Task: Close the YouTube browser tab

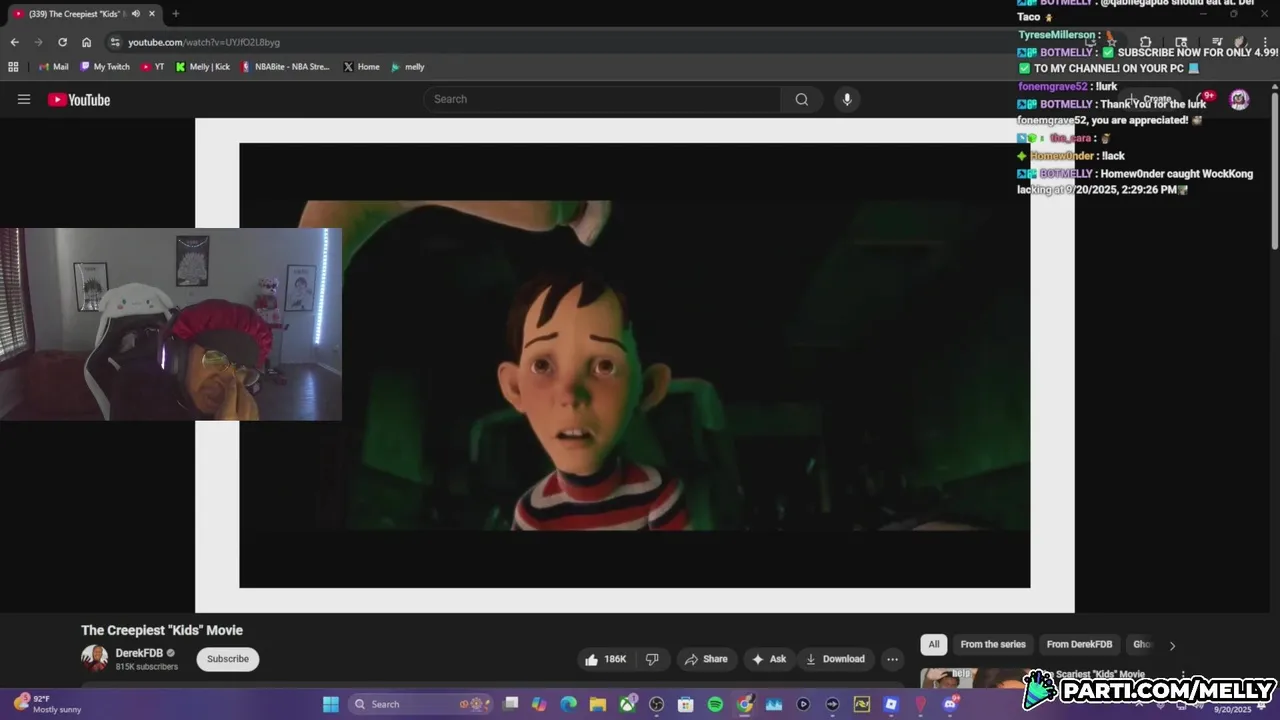Action: coord(152,14)
